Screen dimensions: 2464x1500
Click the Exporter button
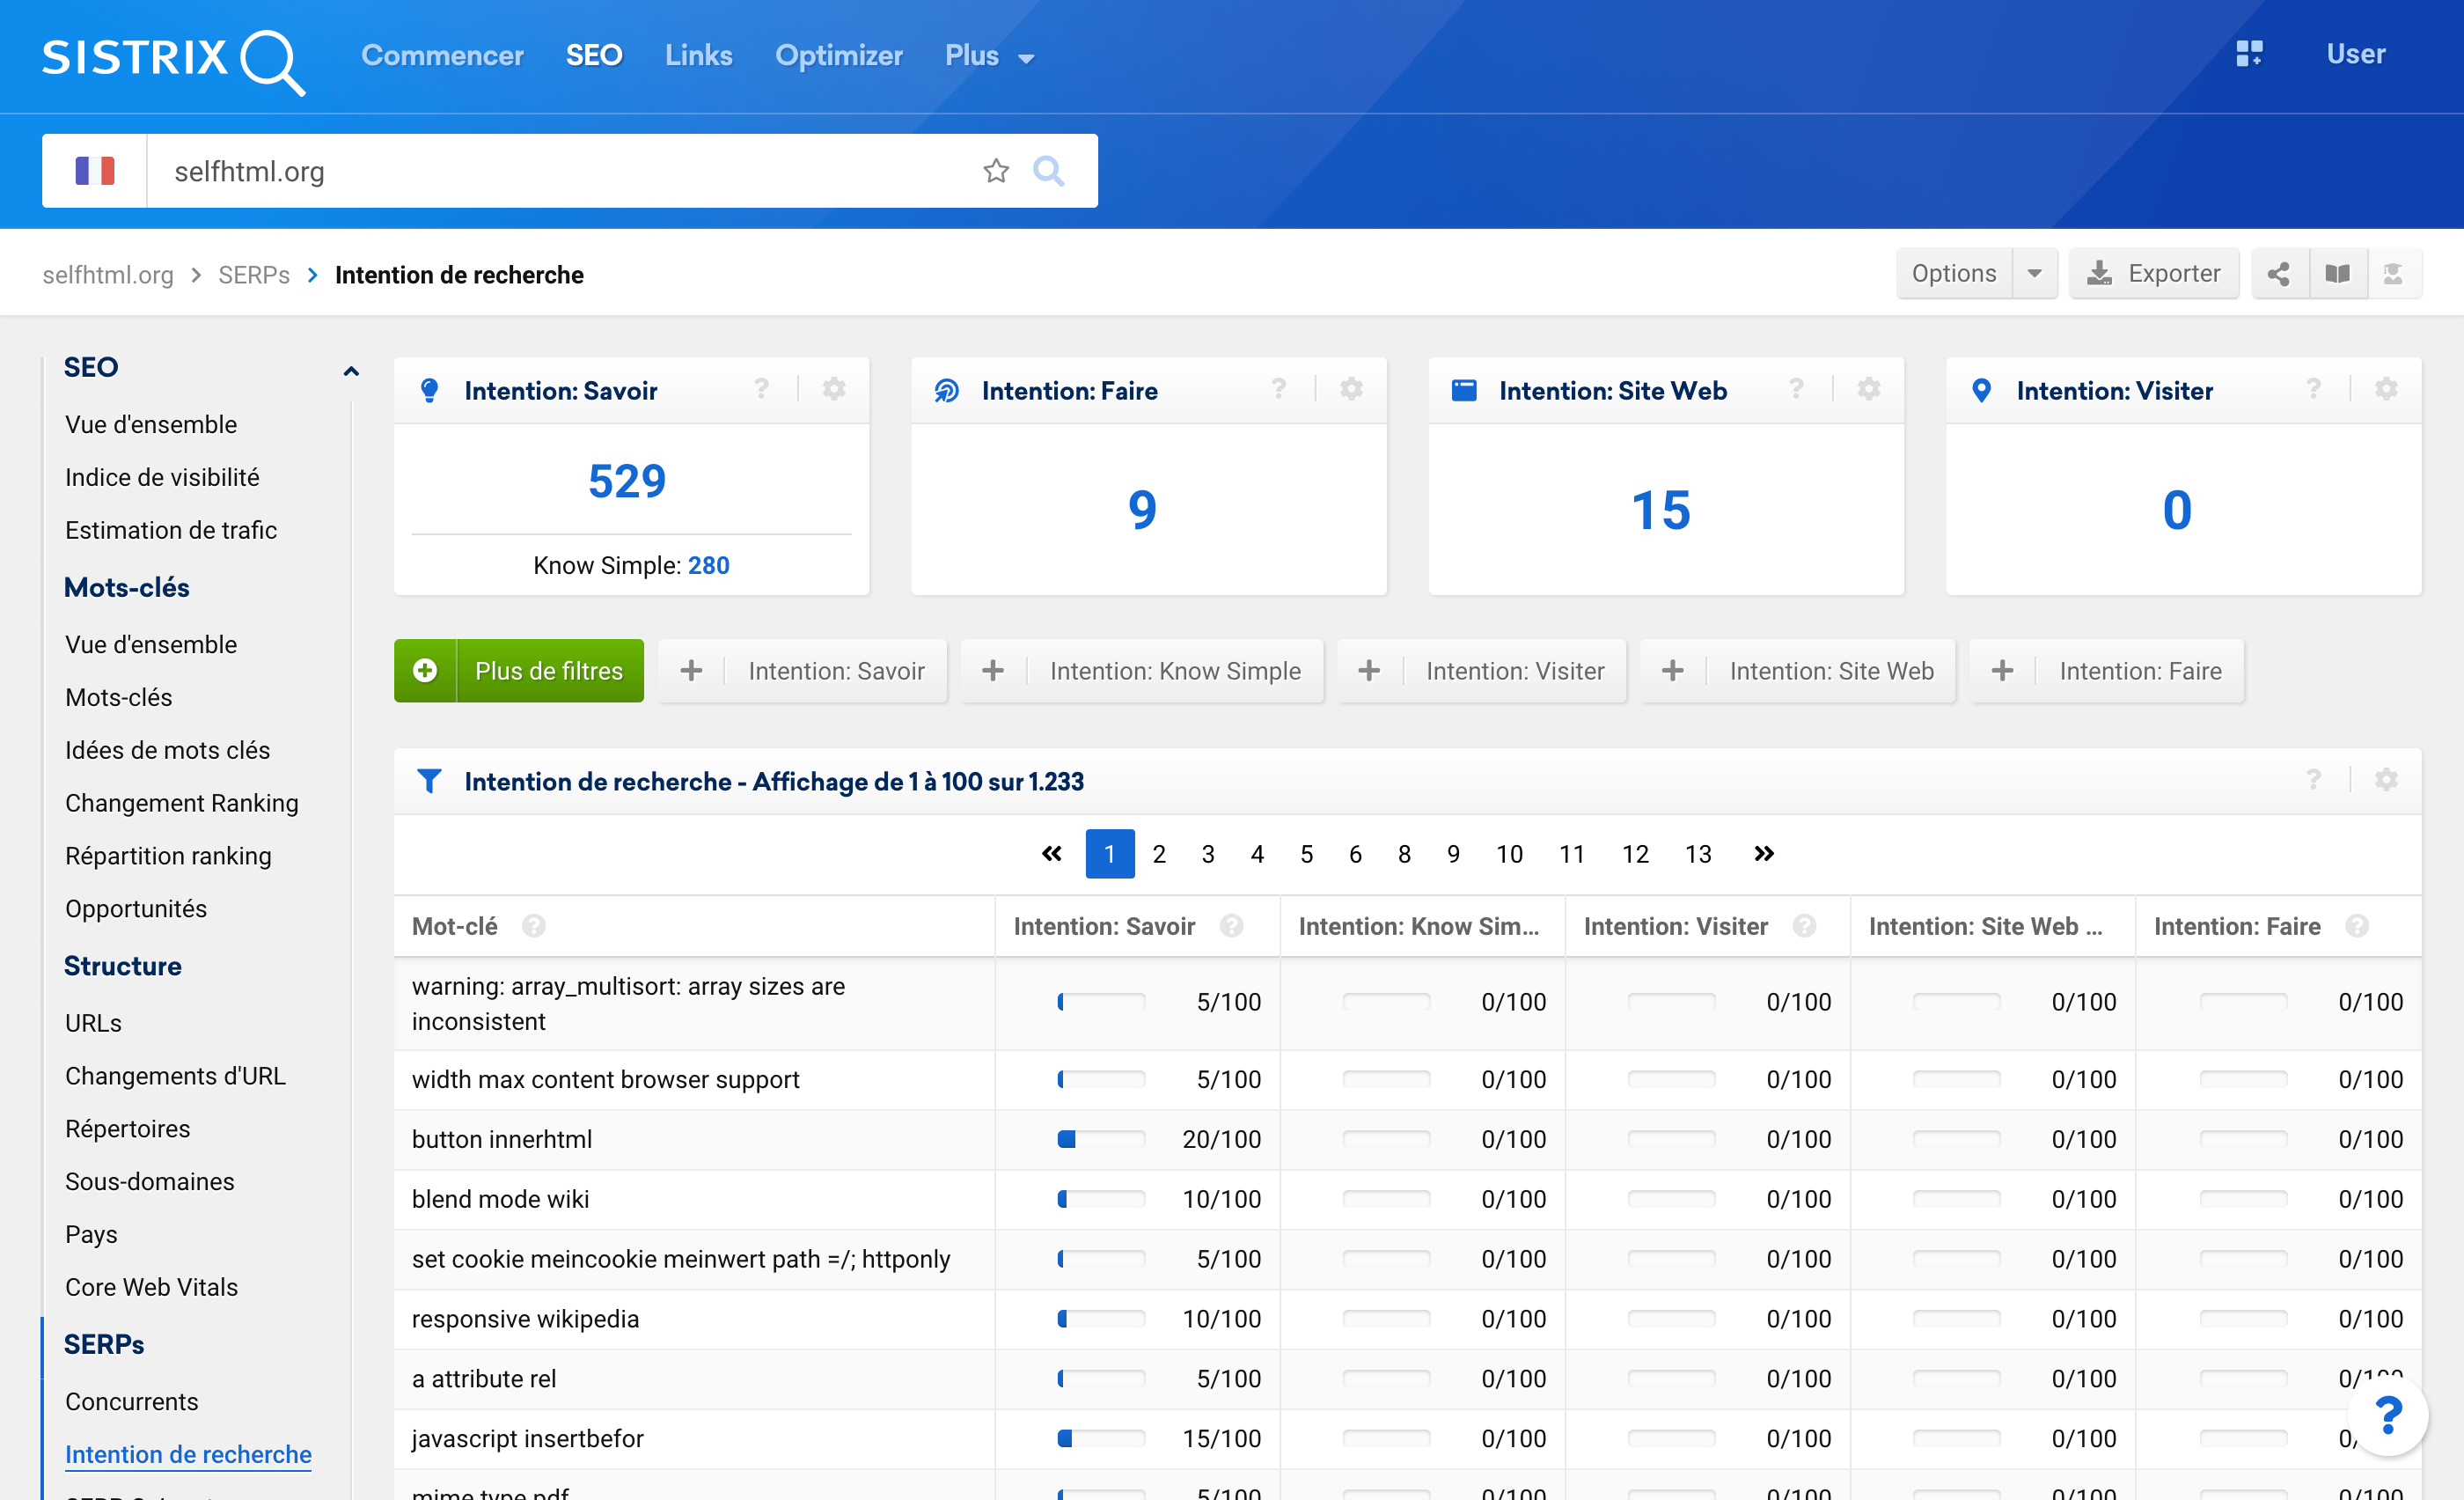point(2154,274)
